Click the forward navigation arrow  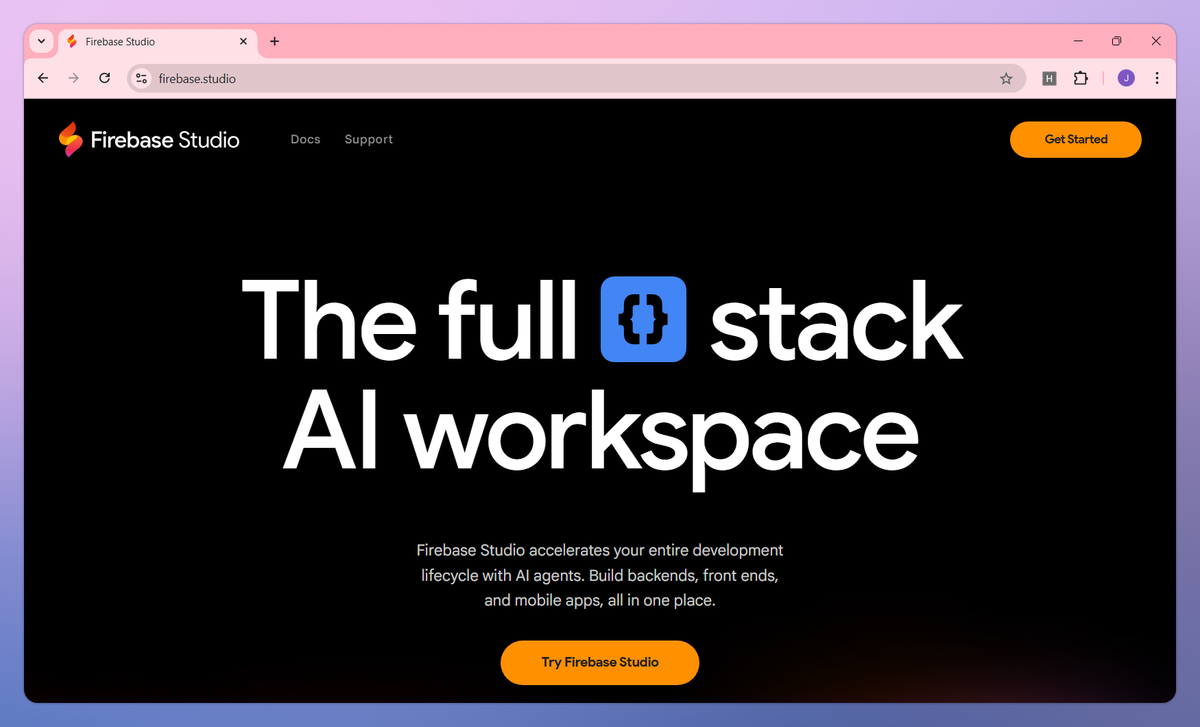tap(73, 77)
